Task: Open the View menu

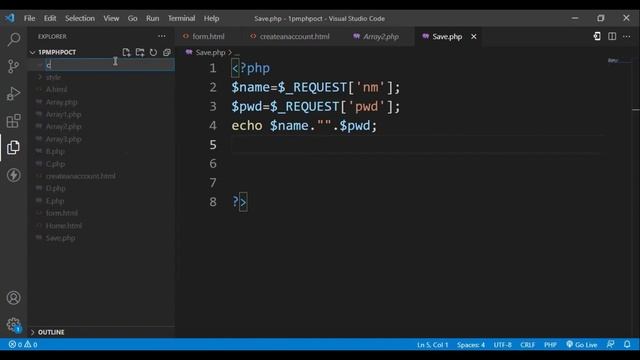Action: (x=111, y=18)
